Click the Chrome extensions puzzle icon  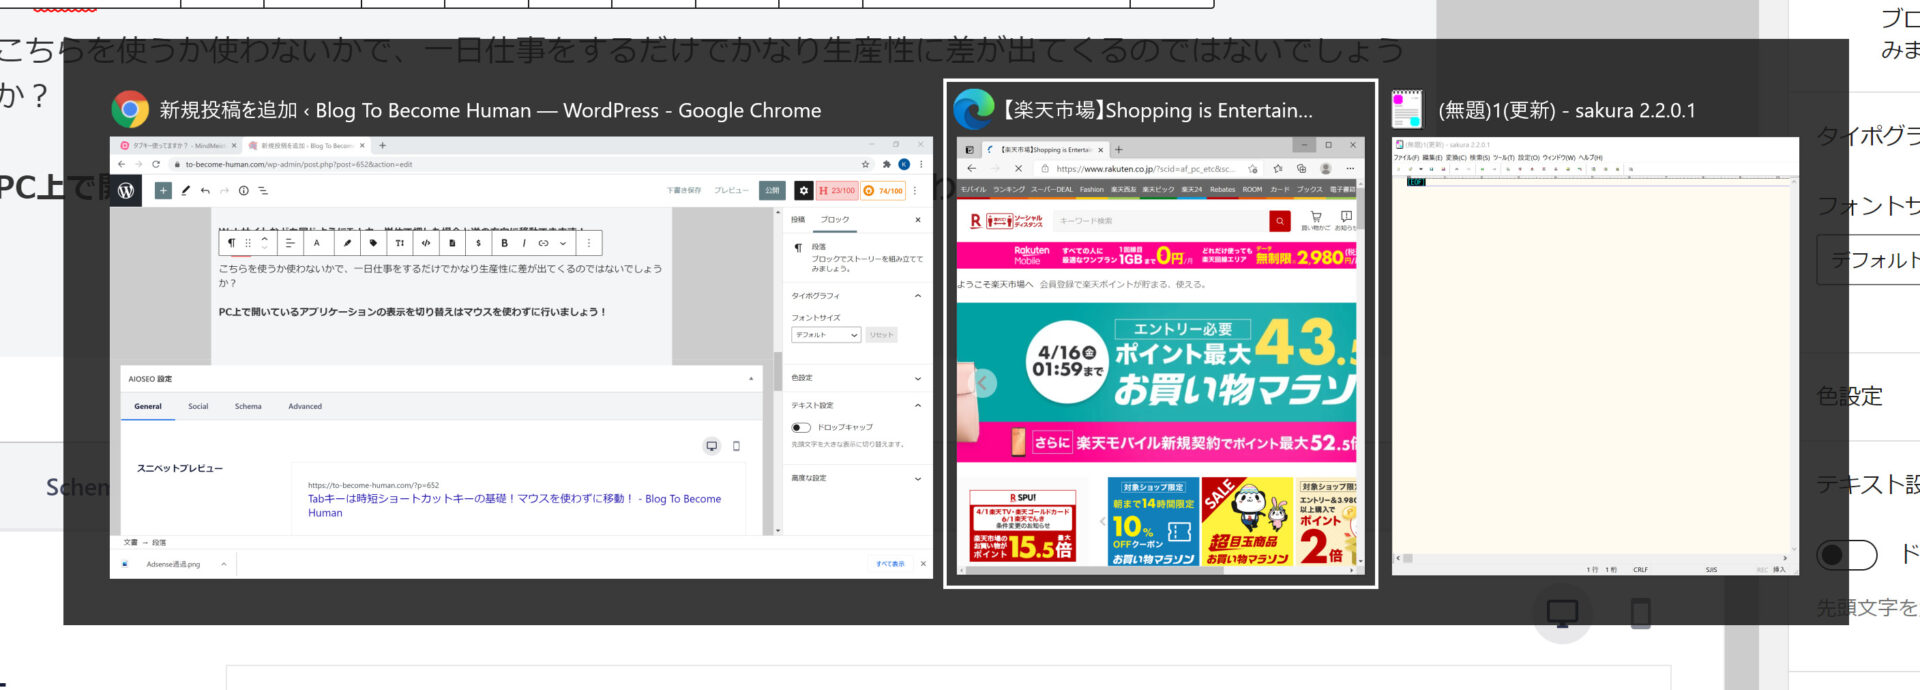[886, 164]
